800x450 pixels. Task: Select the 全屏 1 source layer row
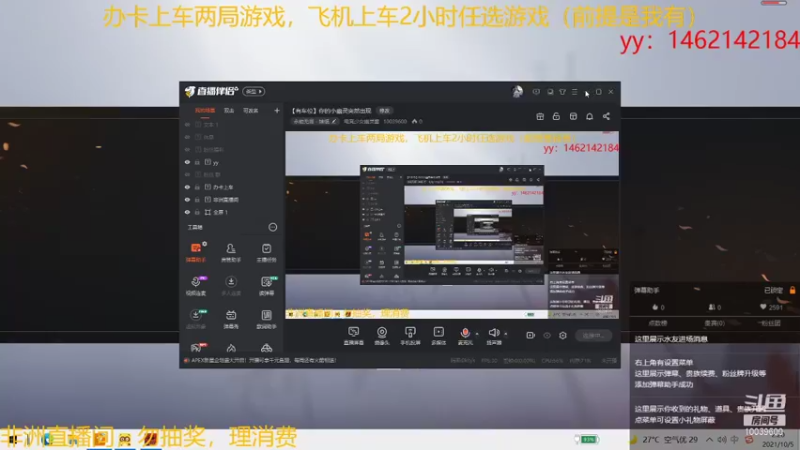tap(231, 212)
